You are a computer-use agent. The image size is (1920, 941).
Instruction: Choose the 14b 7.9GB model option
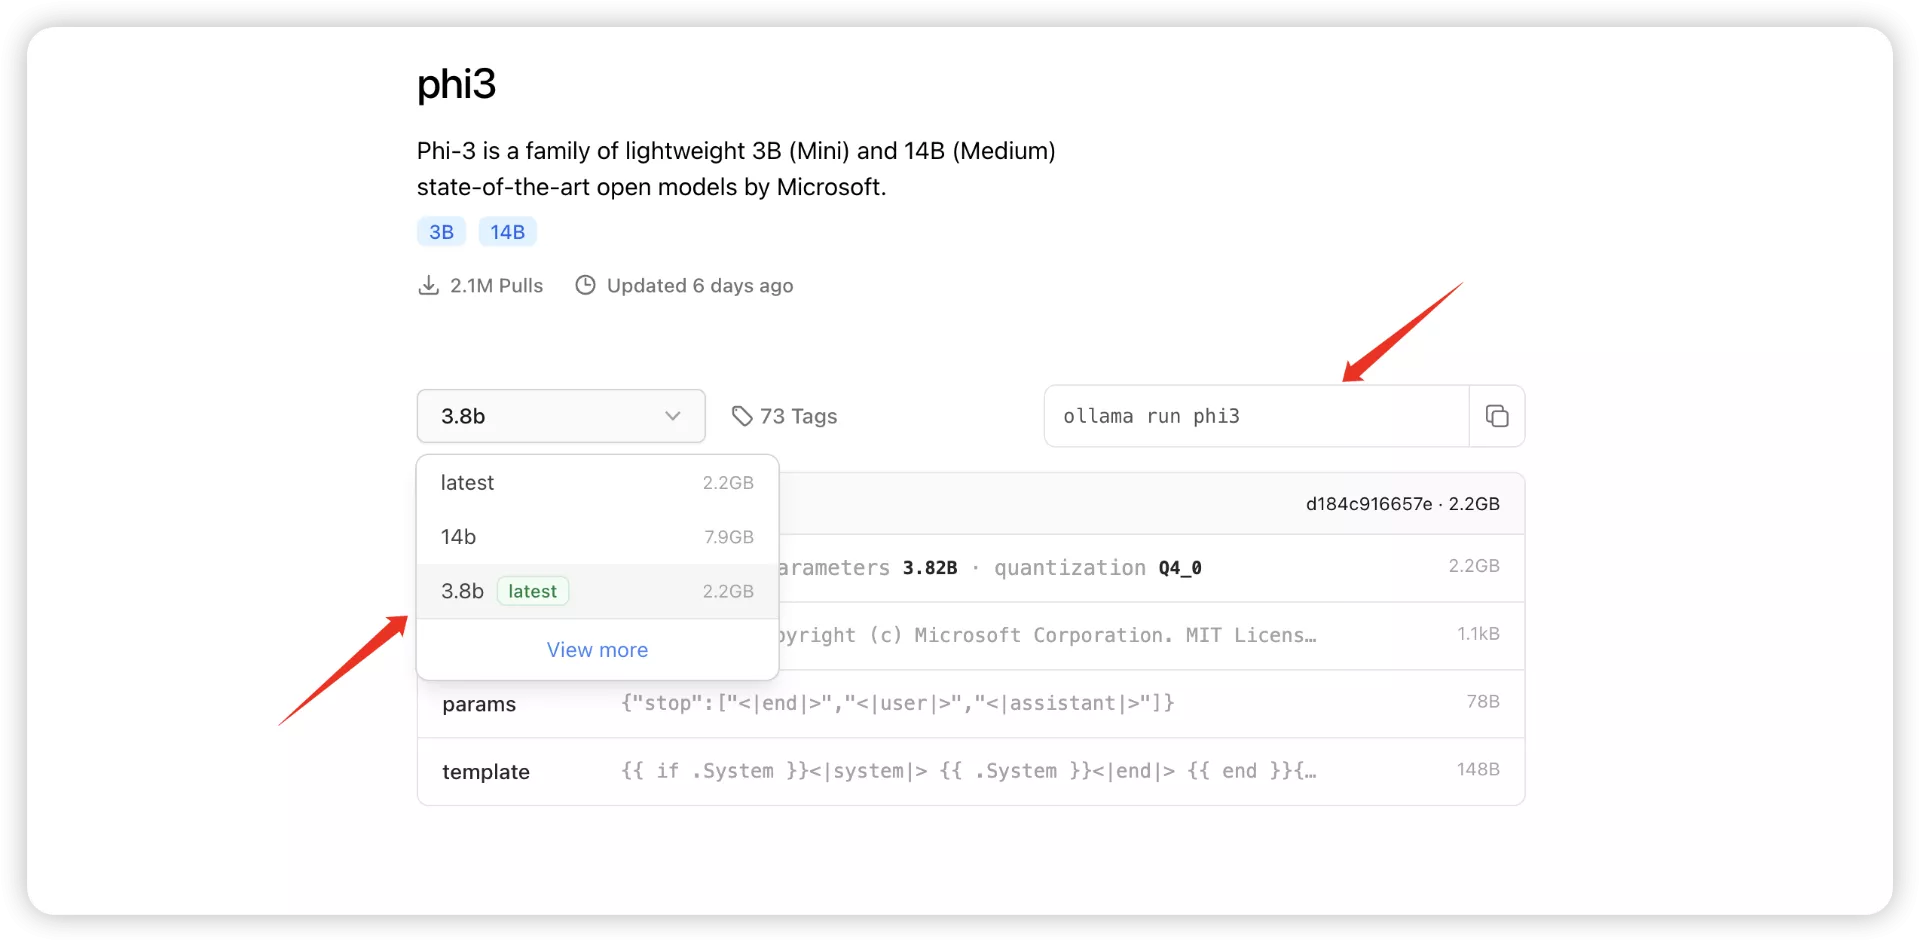(597, 537)
